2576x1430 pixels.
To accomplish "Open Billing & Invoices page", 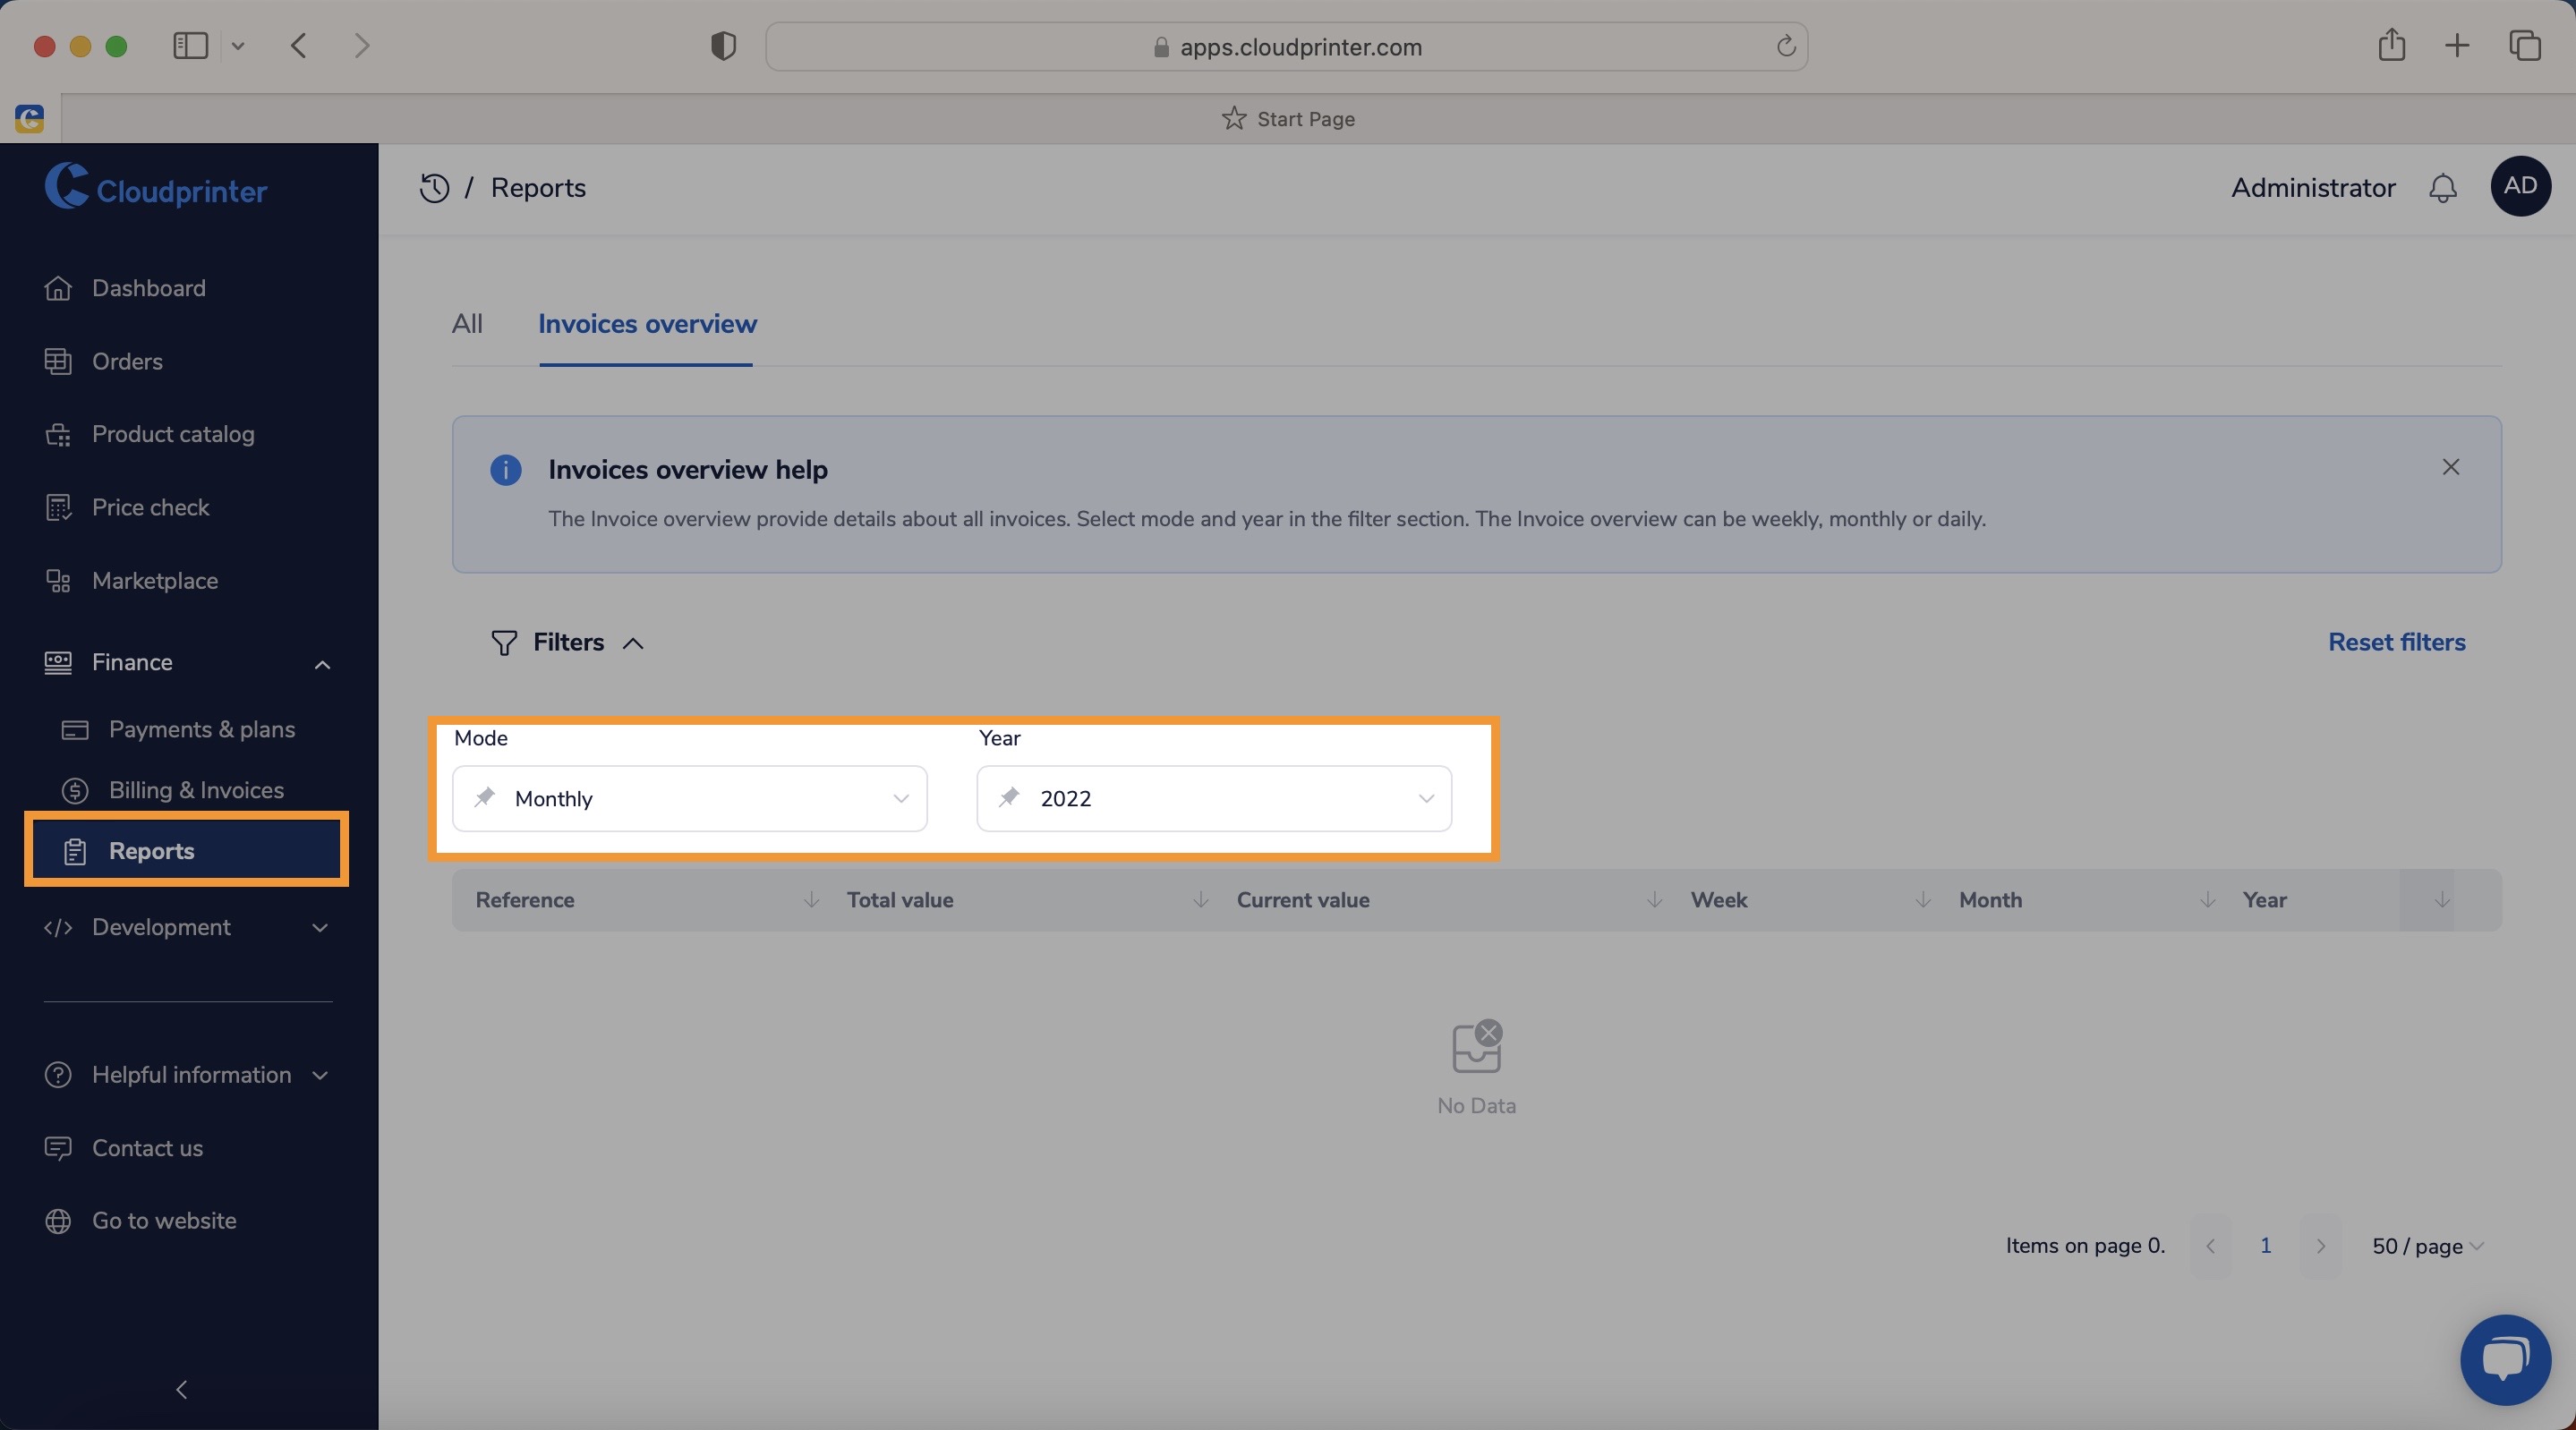I will pyautogui.click(x=196, y=790).
